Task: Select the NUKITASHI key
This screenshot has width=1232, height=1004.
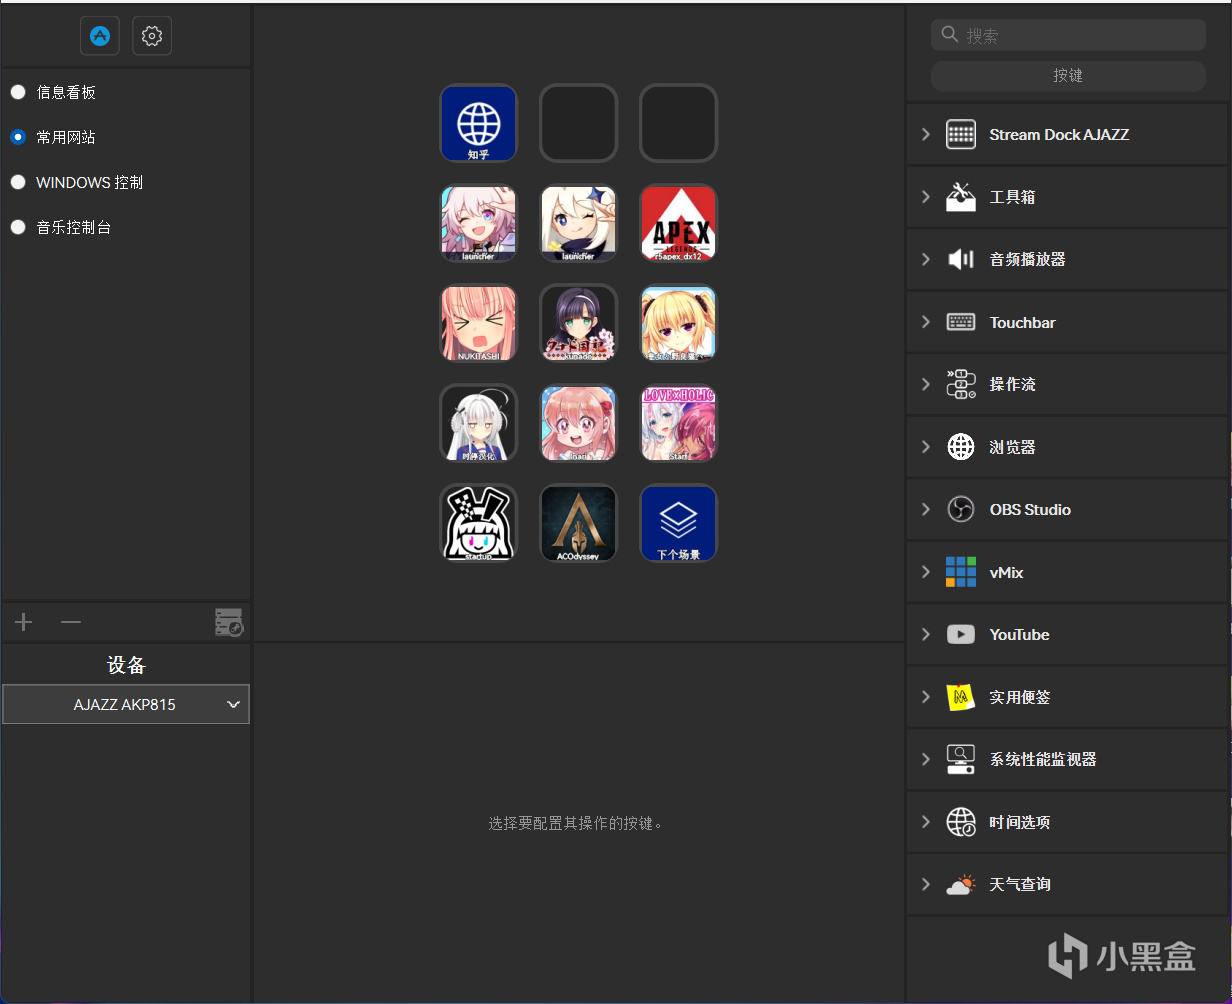Action: click(479, 323)
